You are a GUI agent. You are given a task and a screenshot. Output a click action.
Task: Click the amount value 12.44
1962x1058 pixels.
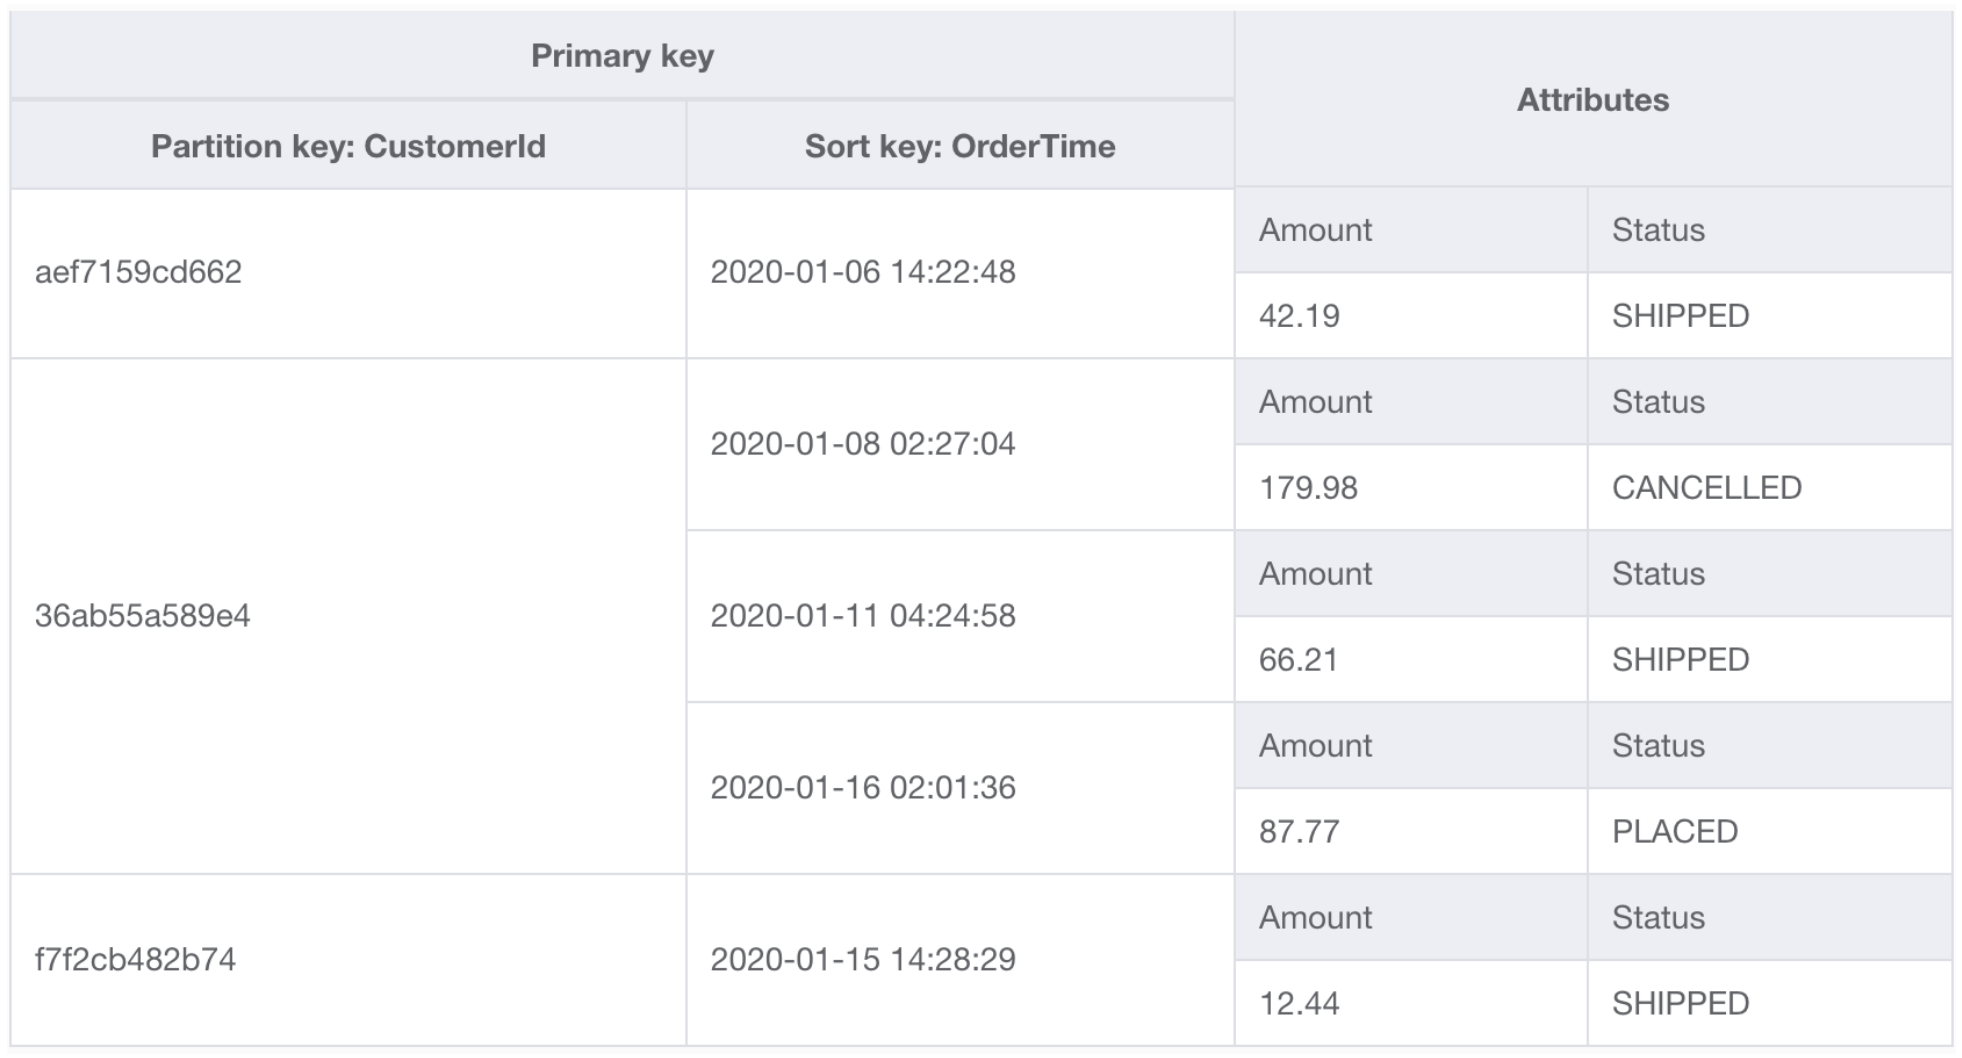[x=1298, y=1004]
